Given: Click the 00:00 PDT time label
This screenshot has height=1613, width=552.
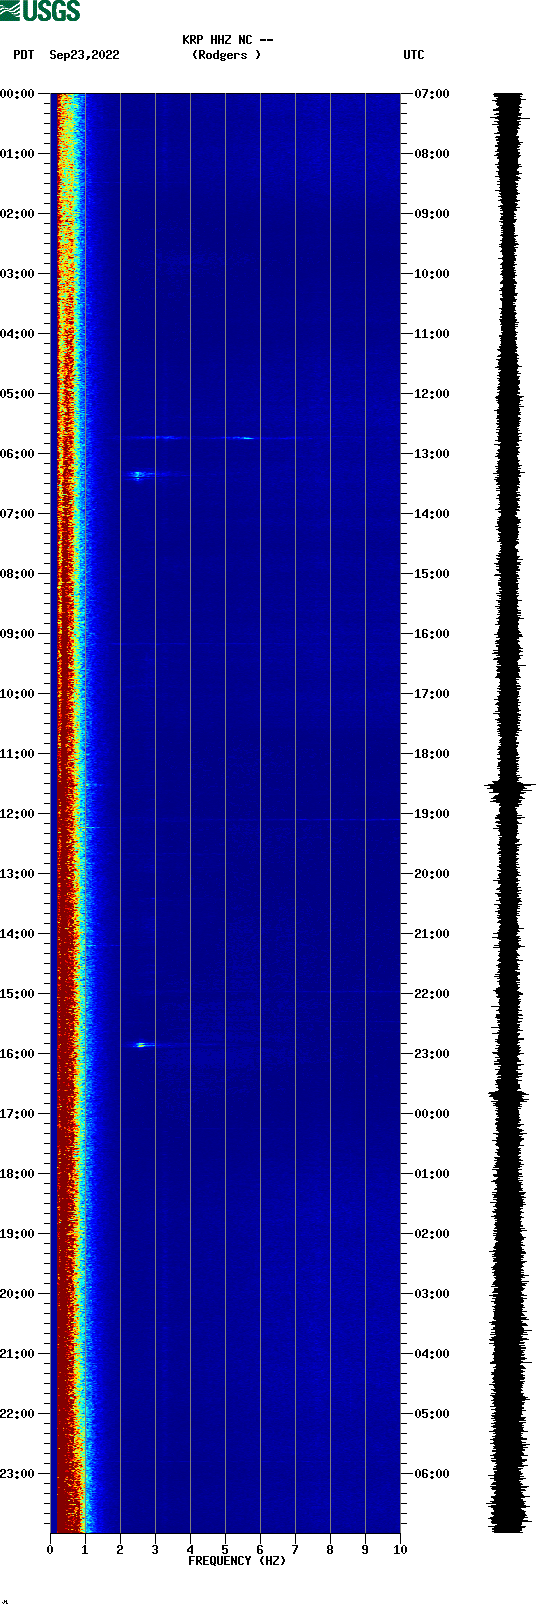Looking at the screenshot, I should tap(18, 94).
